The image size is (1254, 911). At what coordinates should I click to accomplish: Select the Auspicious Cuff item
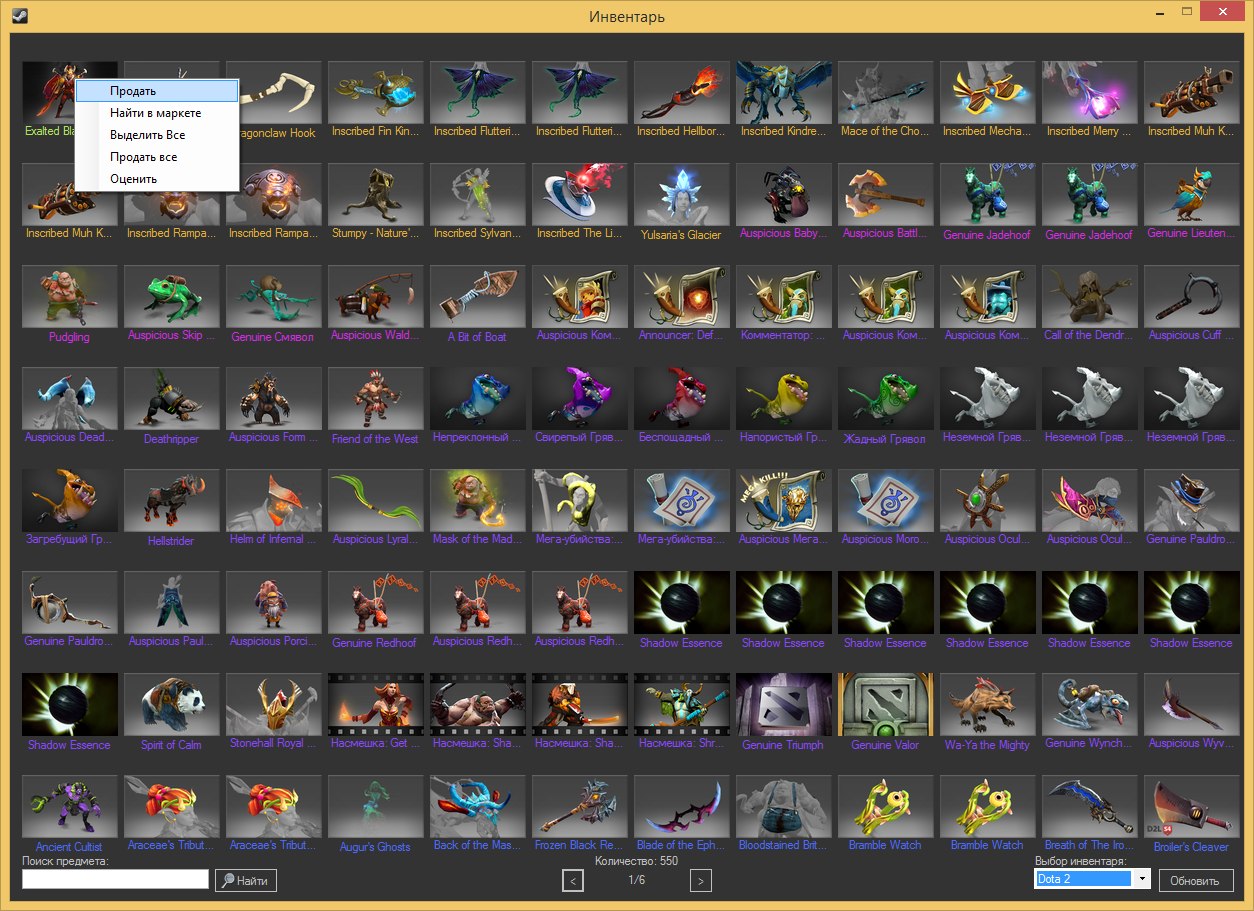pyautogui.click(x=1192, y=297)
